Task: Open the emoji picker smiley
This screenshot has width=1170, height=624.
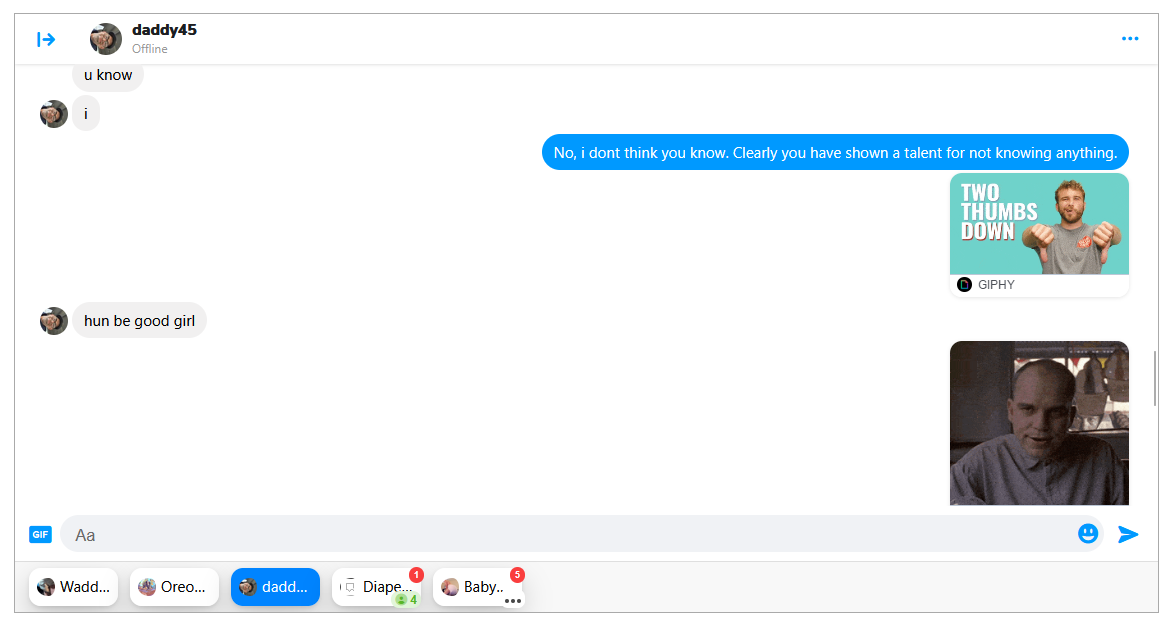Action: pos(1088,534)
